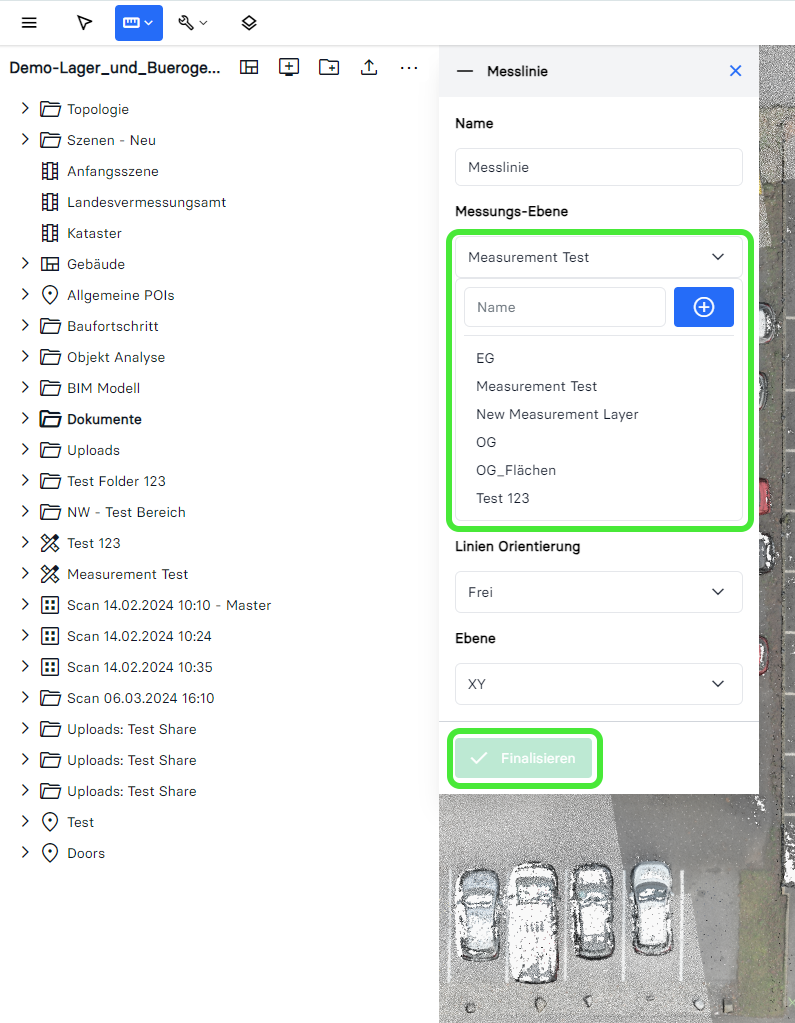Choose New Measurement Layer option
Viewport: 795px width, 1023px height.
pos(557,414)
